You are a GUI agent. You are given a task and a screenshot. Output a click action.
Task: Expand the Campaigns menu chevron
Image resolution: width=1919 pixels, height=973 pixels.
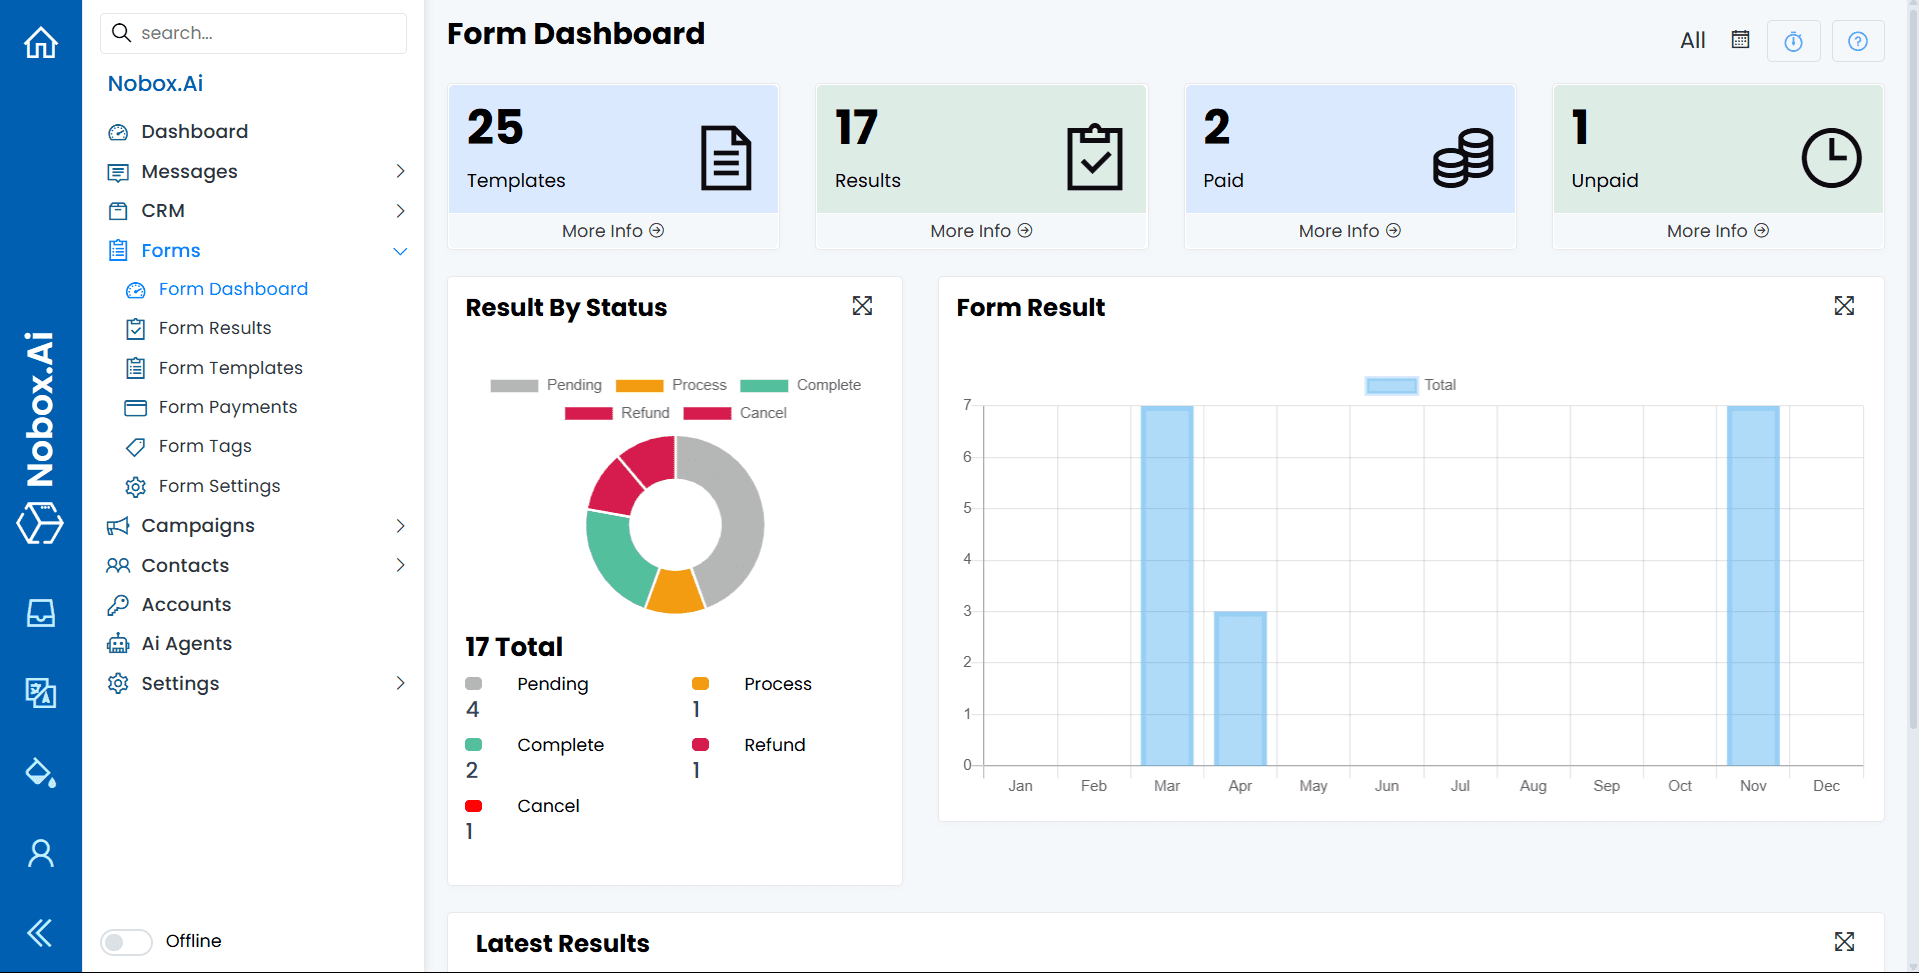click(400, 526)
